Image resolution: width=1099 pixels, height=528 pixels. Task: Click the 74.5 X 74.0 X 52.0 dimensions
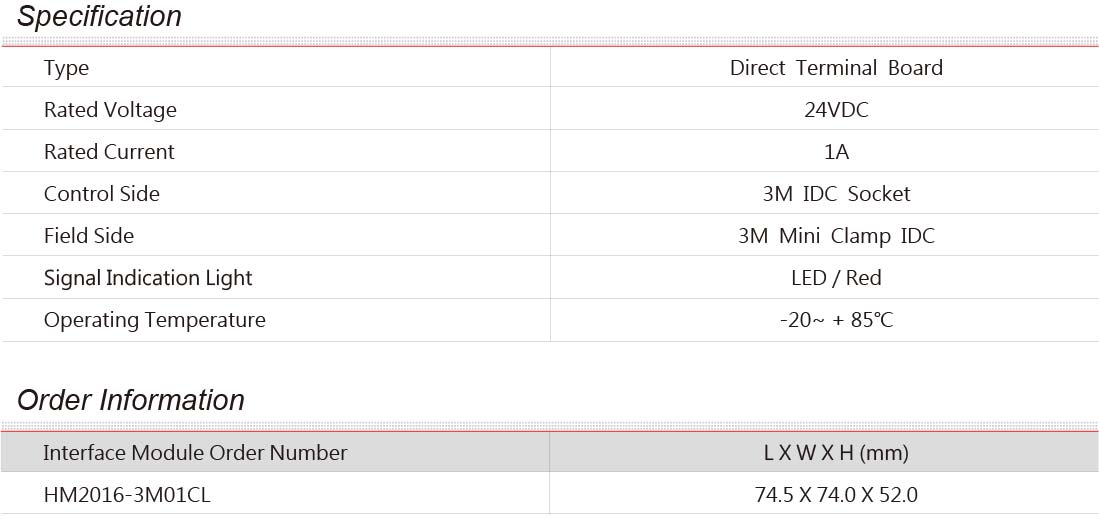tap(836, 496)
